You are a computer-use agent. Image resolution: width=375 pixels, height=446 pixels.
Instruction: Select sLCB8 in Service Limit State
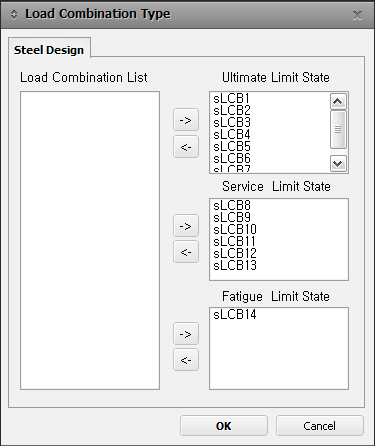232,205
